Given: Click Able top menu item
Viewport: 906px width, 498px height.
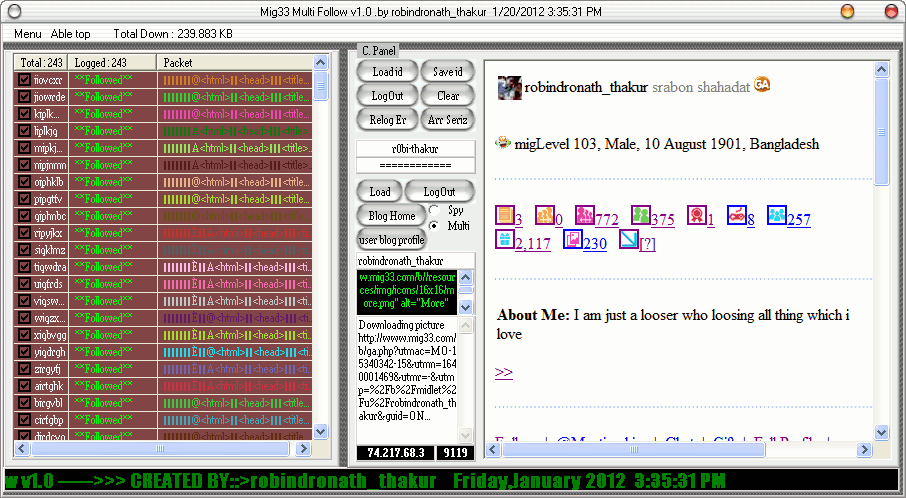Looking at the screenshot, I should (70, 34).
